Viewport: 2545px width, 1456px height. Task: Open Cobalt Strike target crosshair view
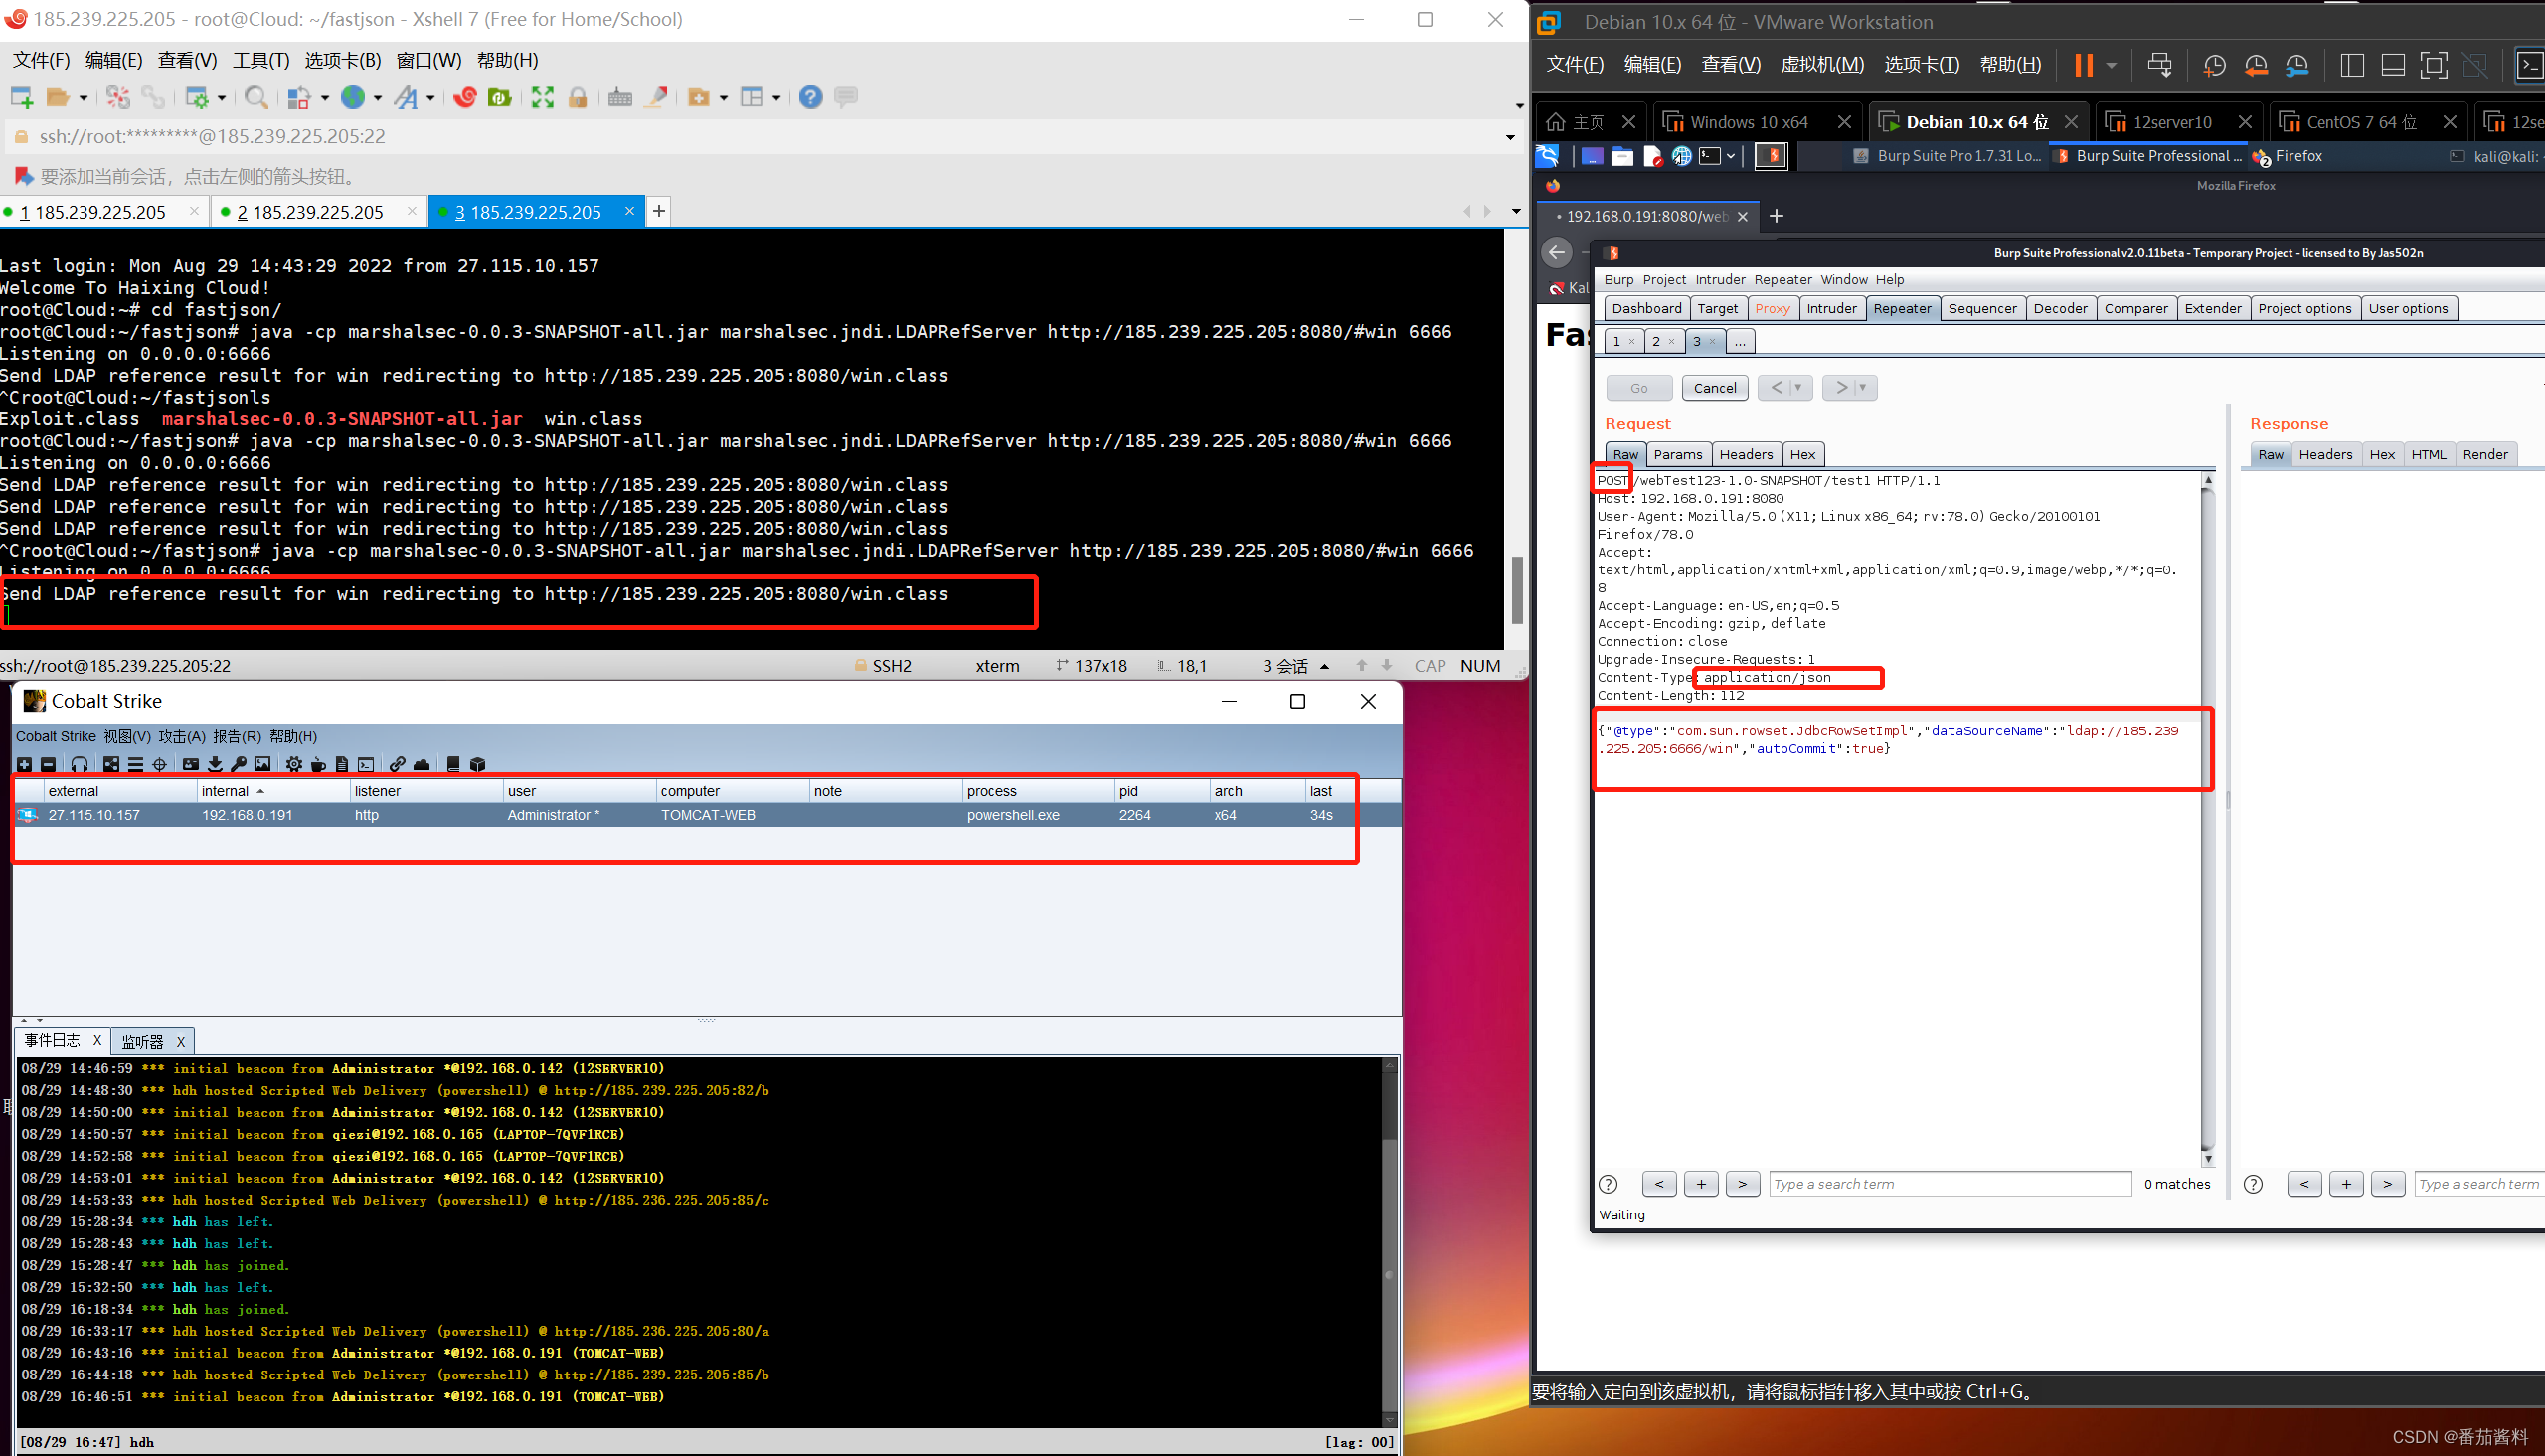(x=159, y=764)
